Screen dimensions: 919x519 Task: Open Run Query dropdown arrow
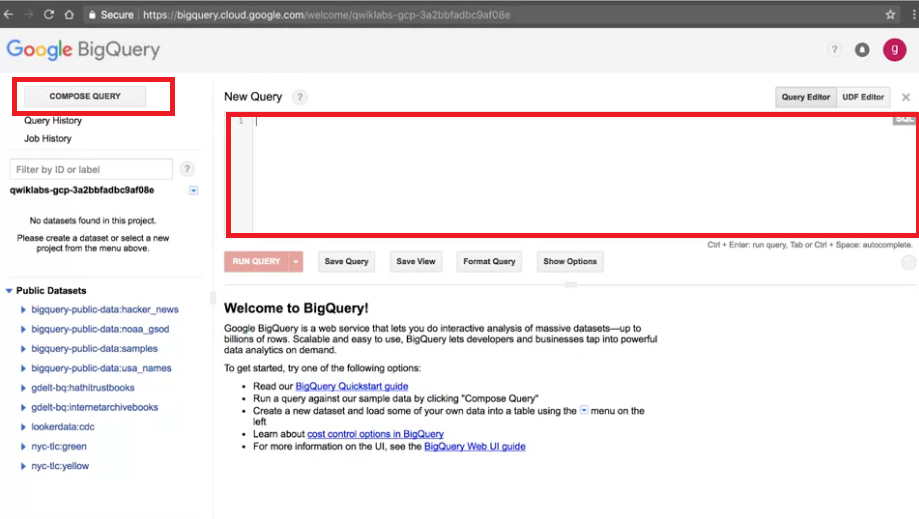(296, 261)
